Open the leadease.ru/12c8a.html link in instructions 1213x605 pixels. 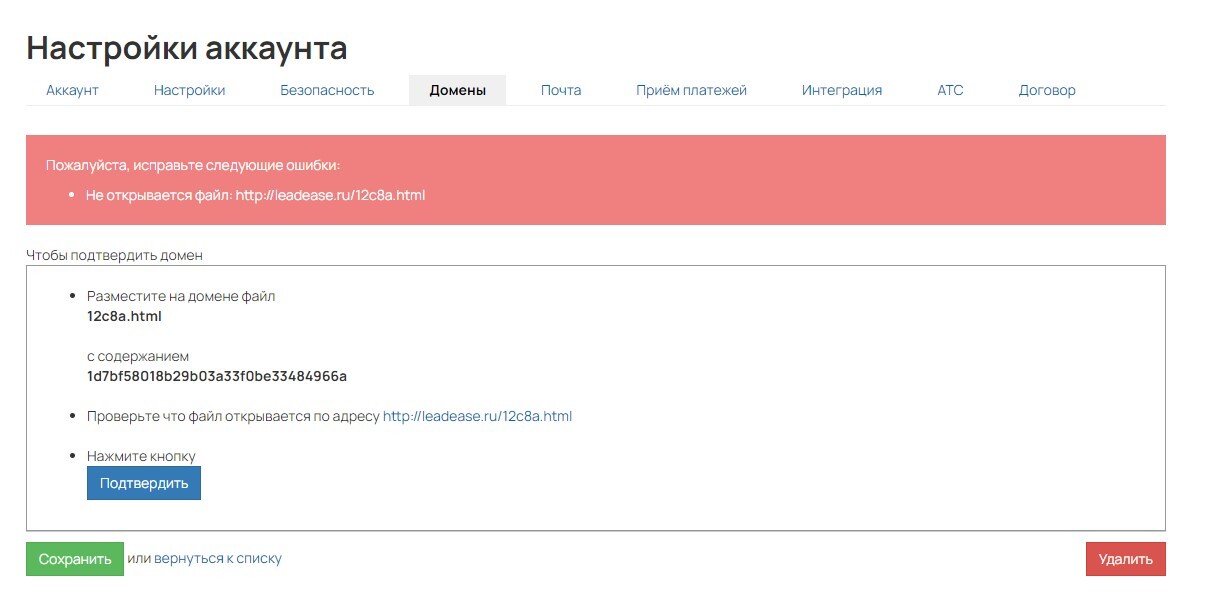pos(477,416)
